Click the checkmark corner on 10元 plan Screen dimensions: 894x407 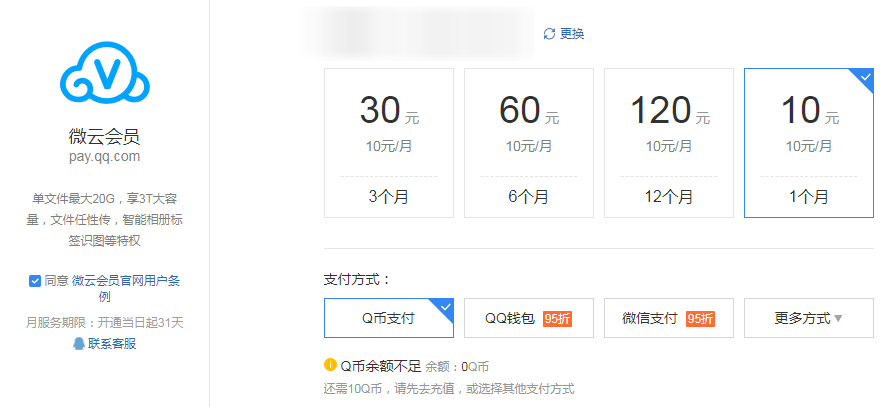(x=864, y=78)
